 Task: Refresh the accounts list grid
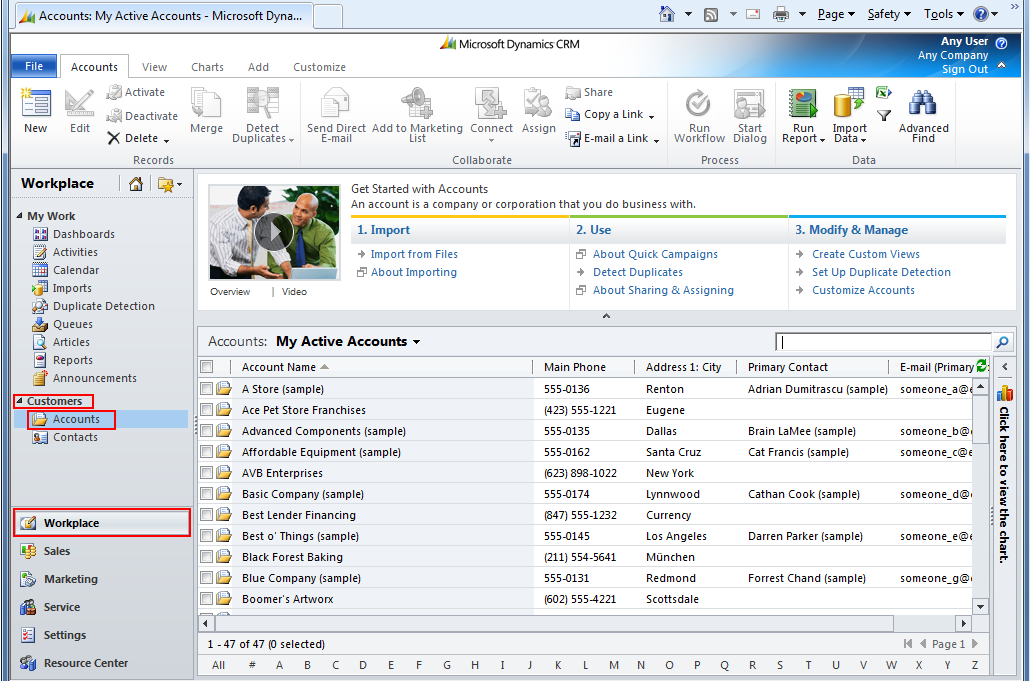tap(981, 366)
